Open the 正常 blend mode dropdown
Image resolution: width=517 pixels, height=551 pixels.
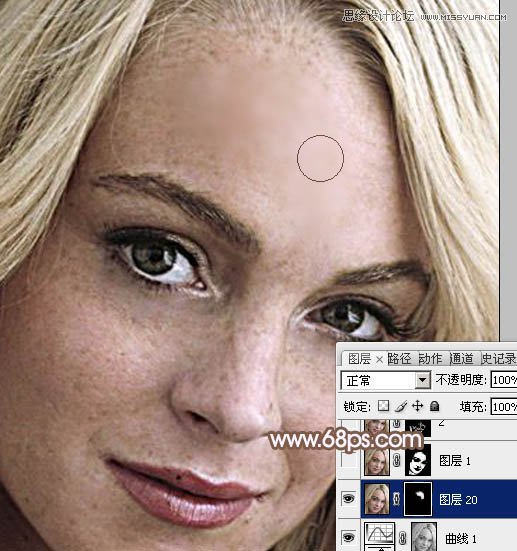tap(422, 380)
